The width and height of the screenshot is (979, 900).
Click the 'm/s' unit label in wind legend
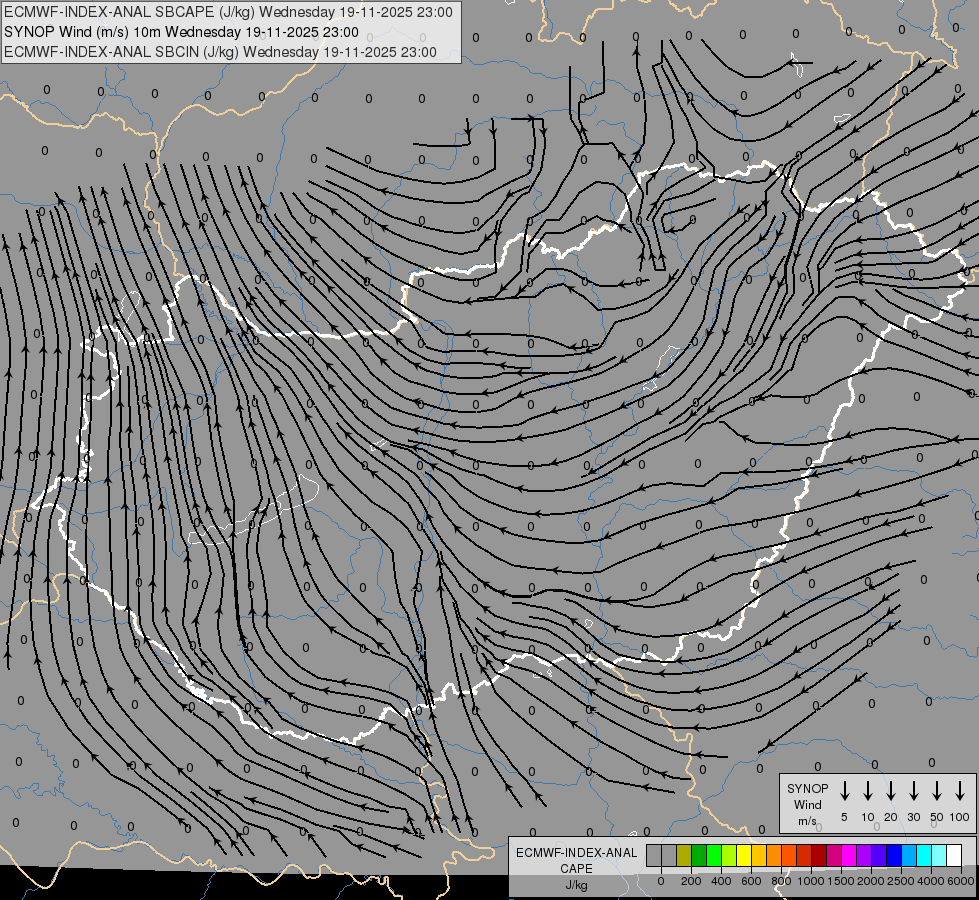pyautogui.click(x=807, y=821)
